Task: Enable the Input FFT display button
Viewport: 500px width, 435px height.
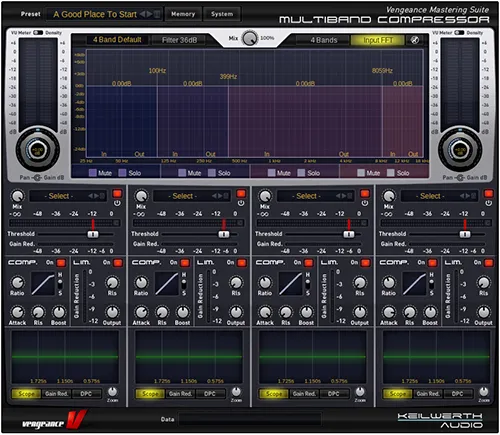Action: coord(378,40)
